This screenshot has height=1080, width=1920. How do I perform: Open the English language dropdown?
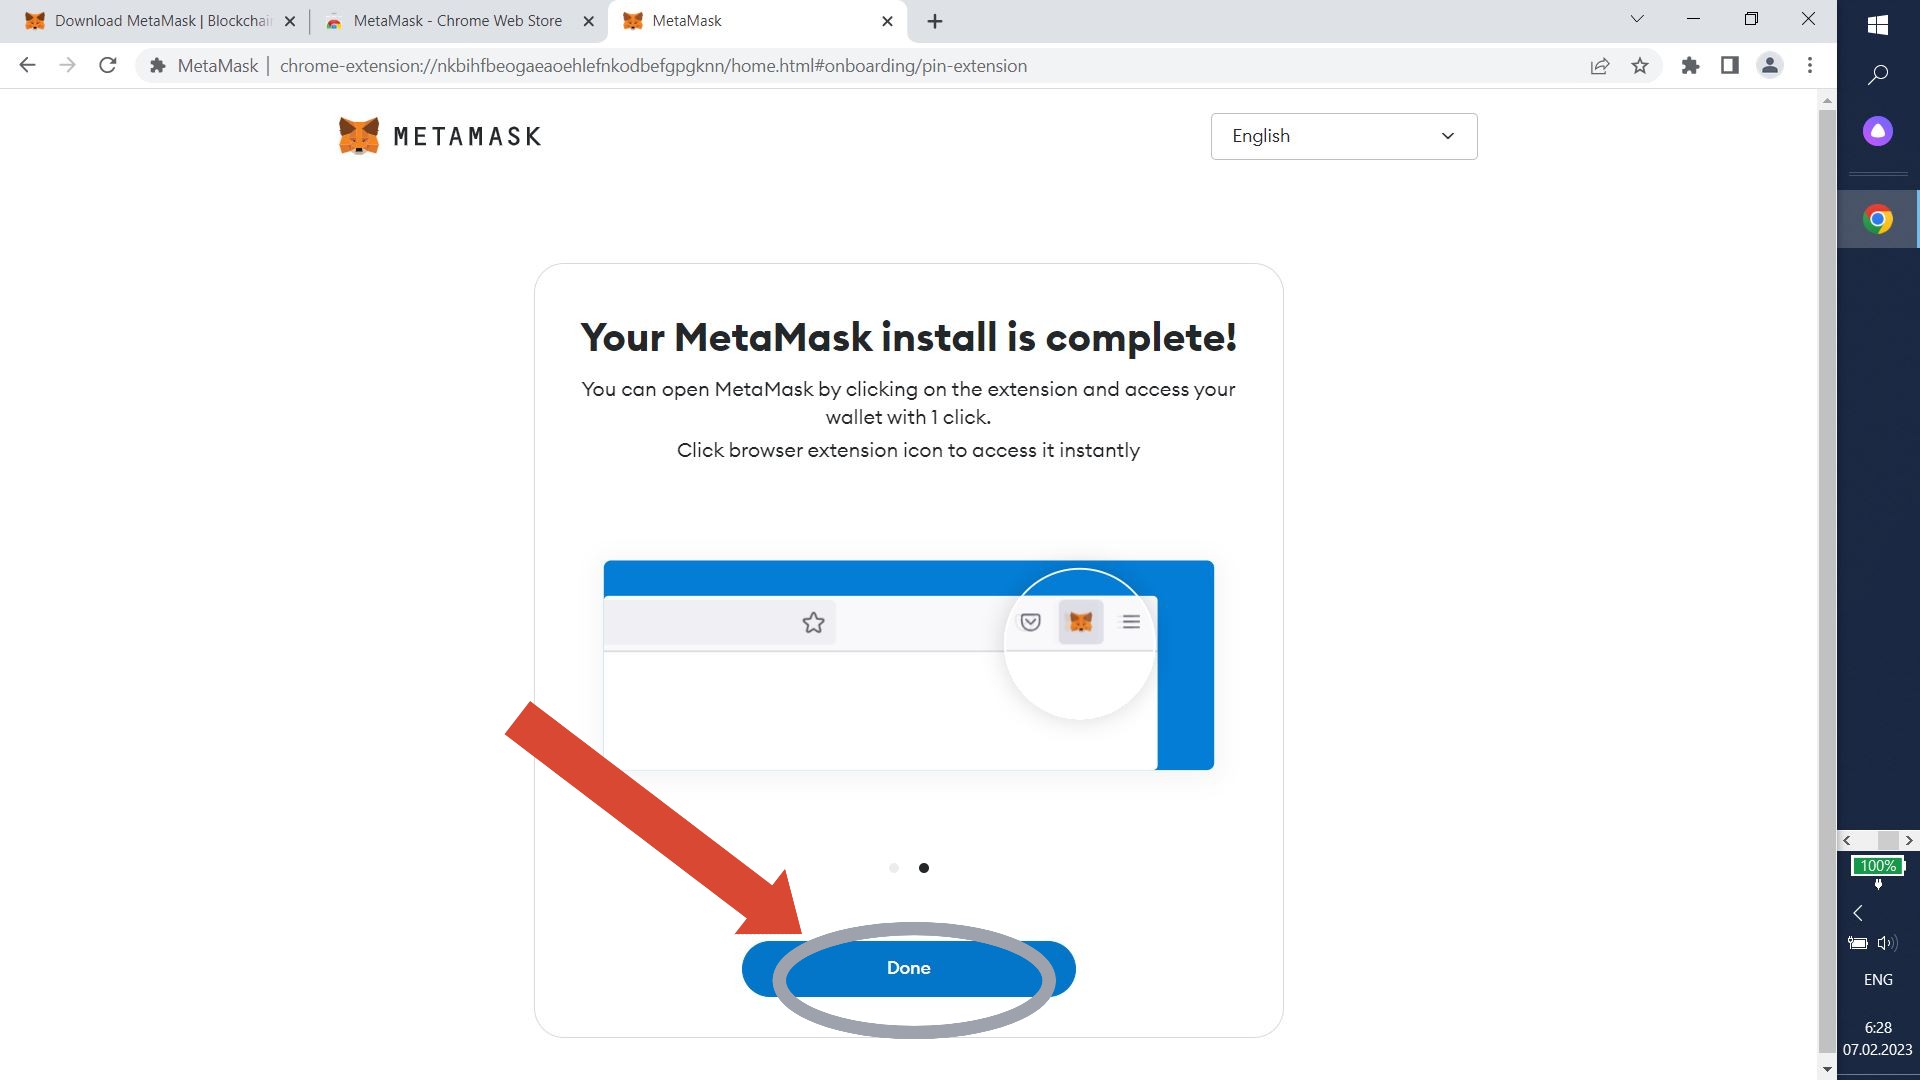point(1343,136)
